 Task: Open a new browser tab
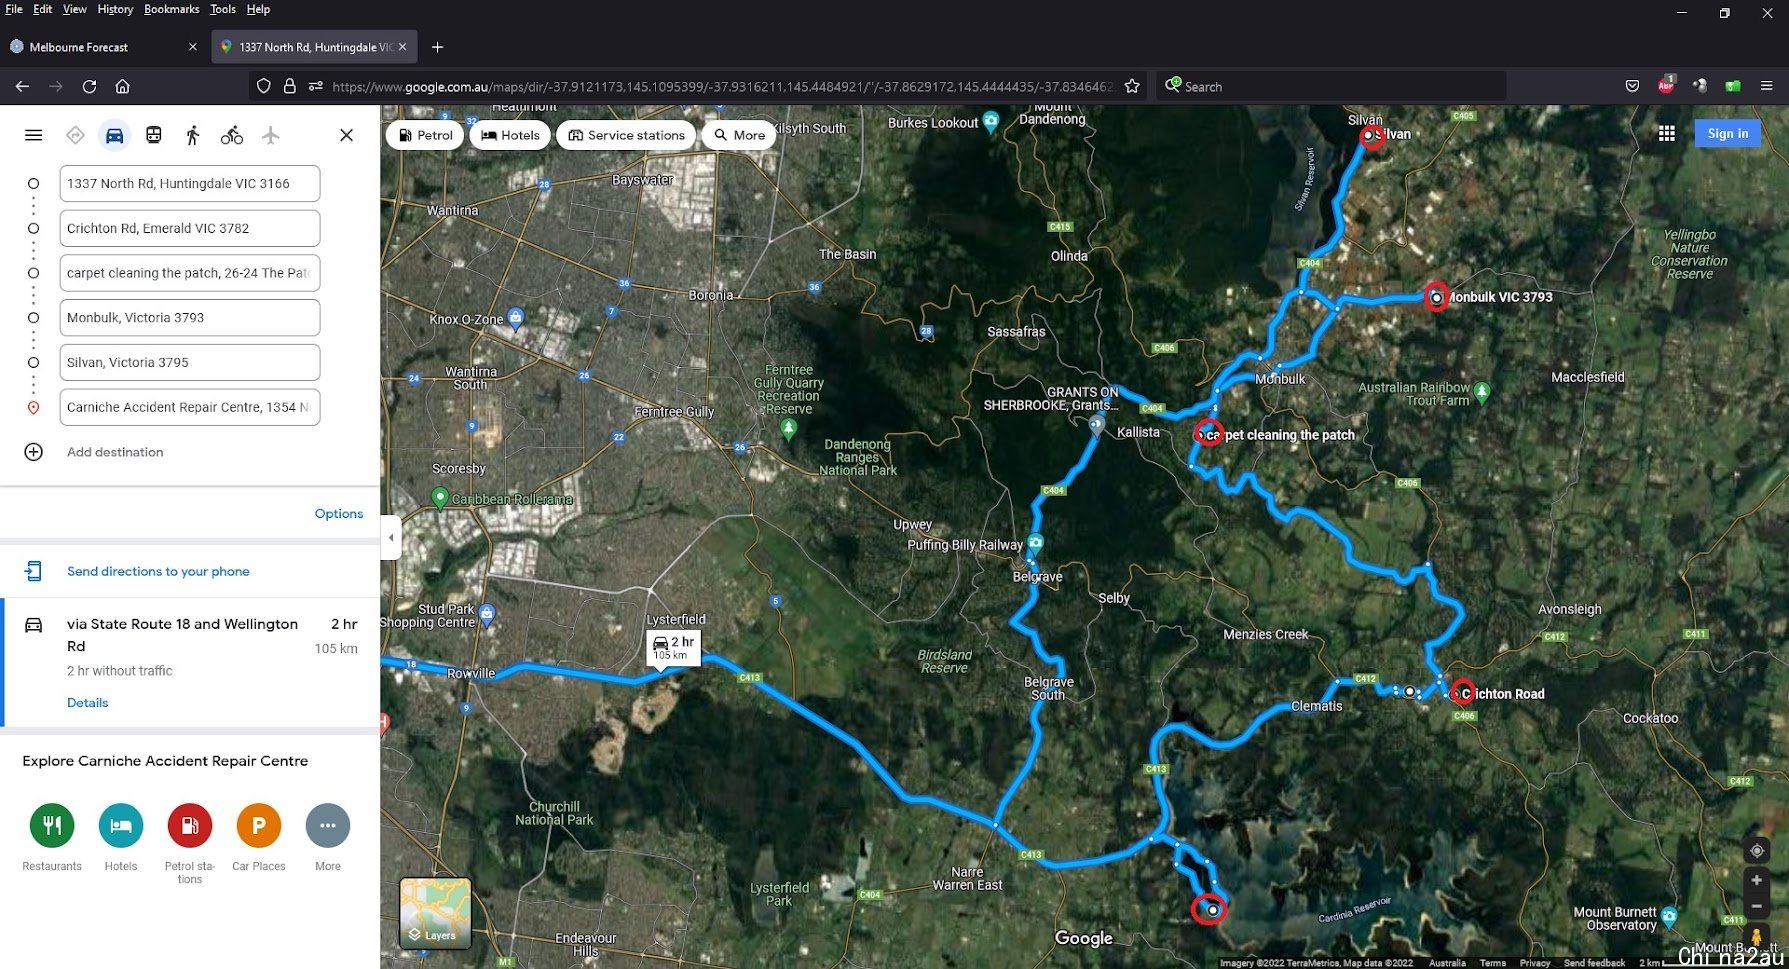(437, 47)
